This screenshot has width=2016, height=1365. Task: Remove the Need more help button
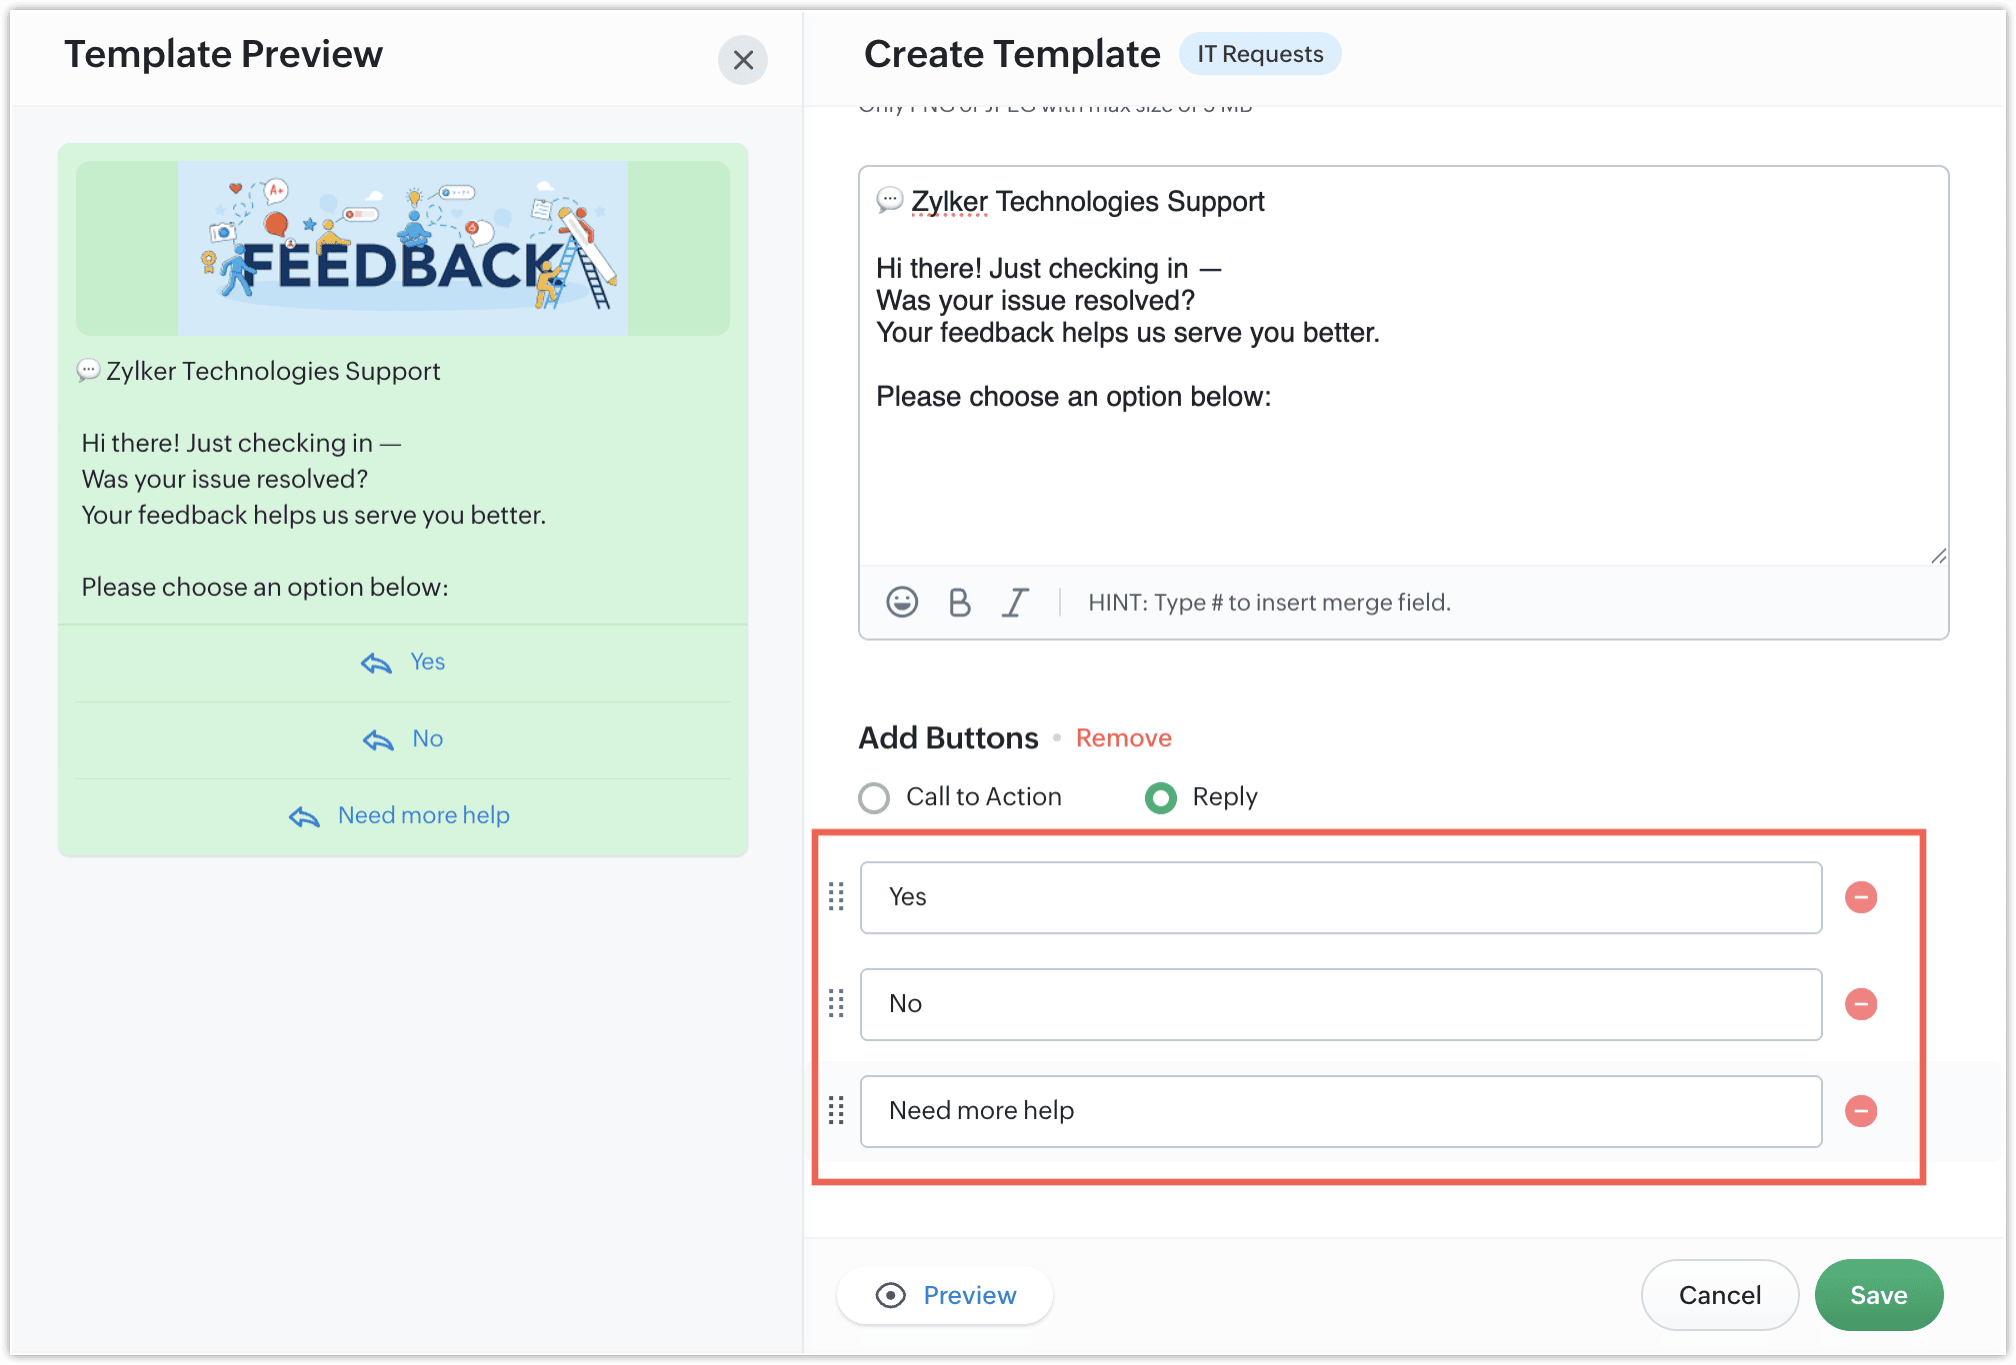[x=1860, y=1111]
